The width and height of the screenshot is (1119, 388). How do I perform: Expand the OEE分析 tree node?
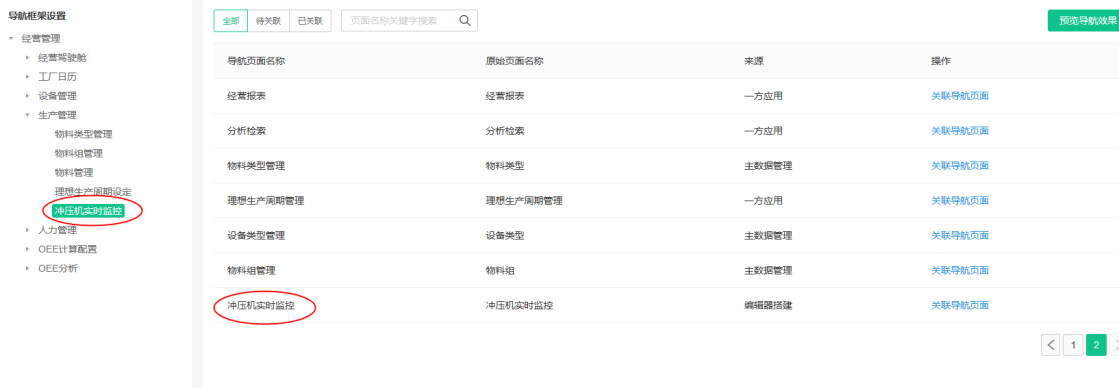click(x=28, y=269)
